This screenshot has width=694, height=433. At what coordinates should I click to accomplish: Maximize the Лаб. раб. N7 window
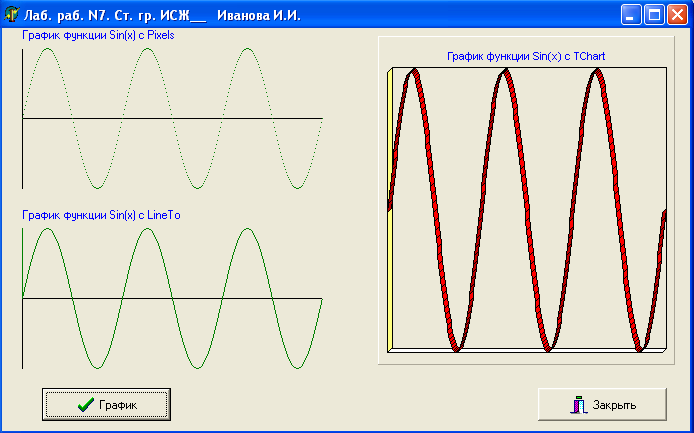(654, 15)
